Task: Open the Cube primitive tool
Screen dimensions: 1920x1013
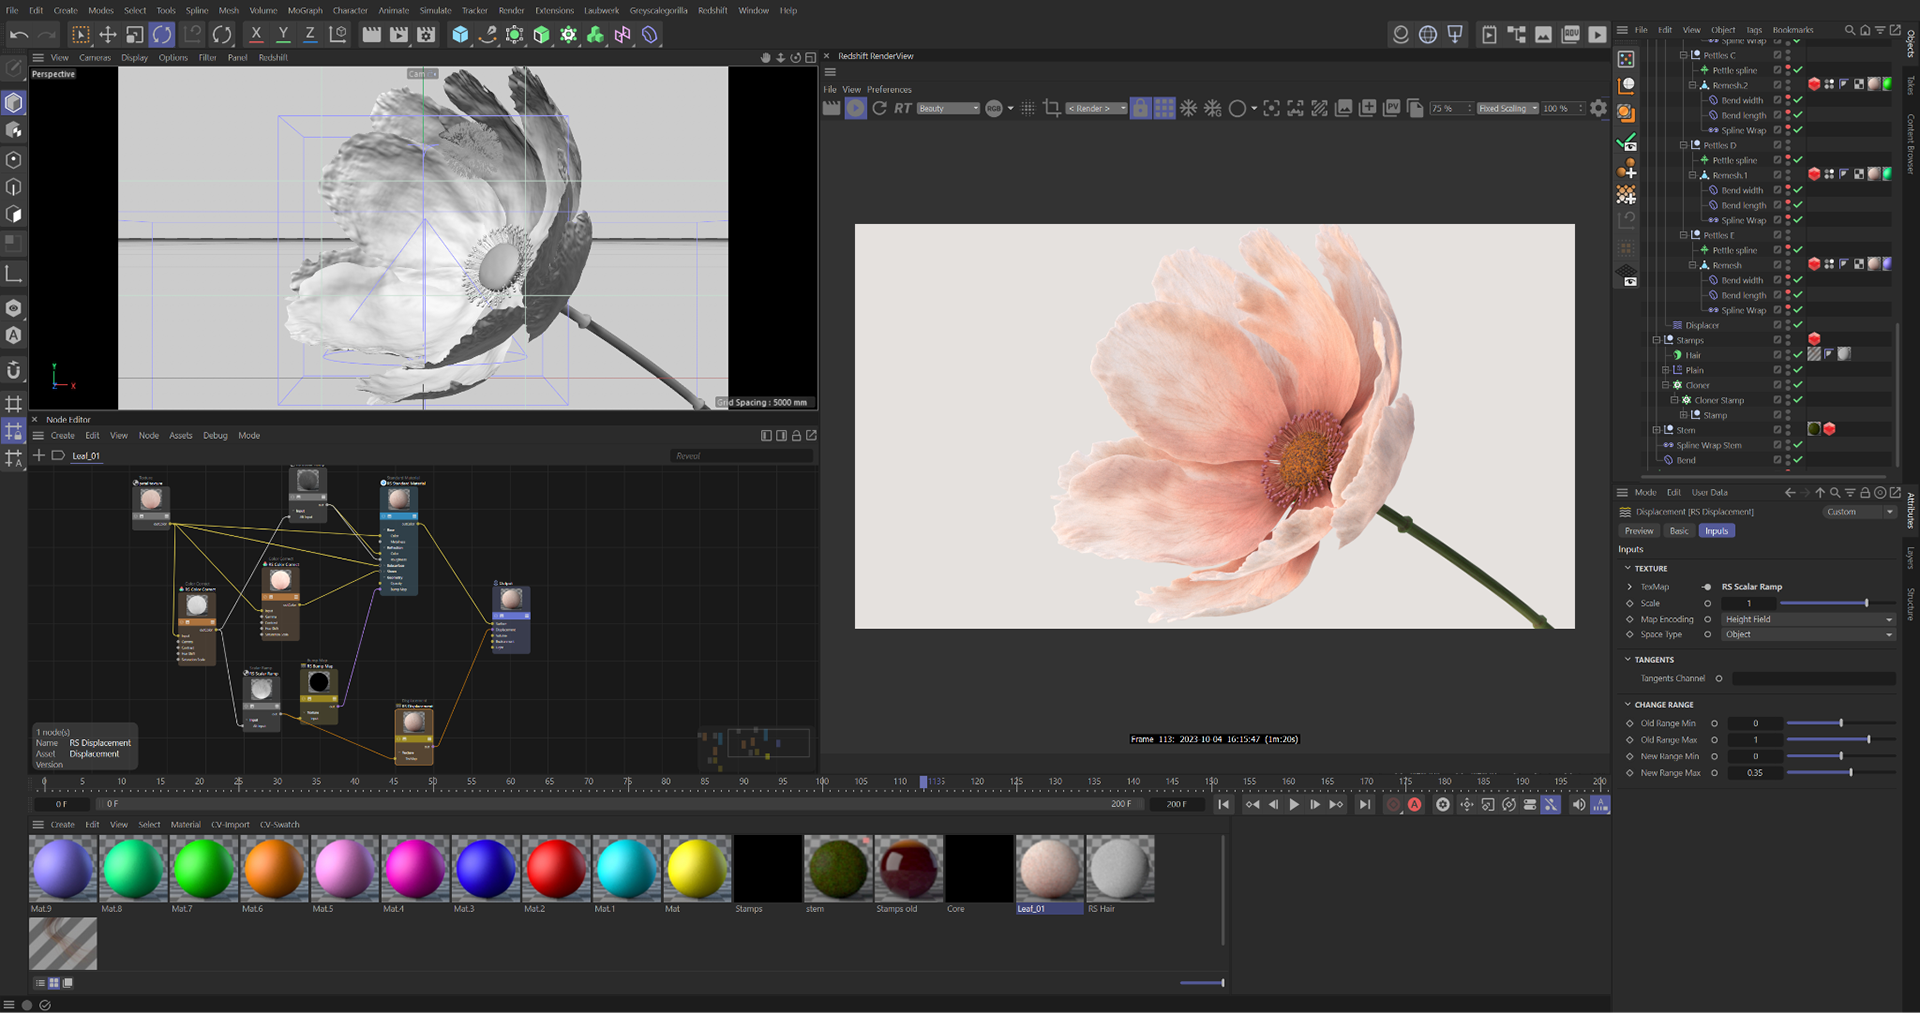Action: click(460, 35)
